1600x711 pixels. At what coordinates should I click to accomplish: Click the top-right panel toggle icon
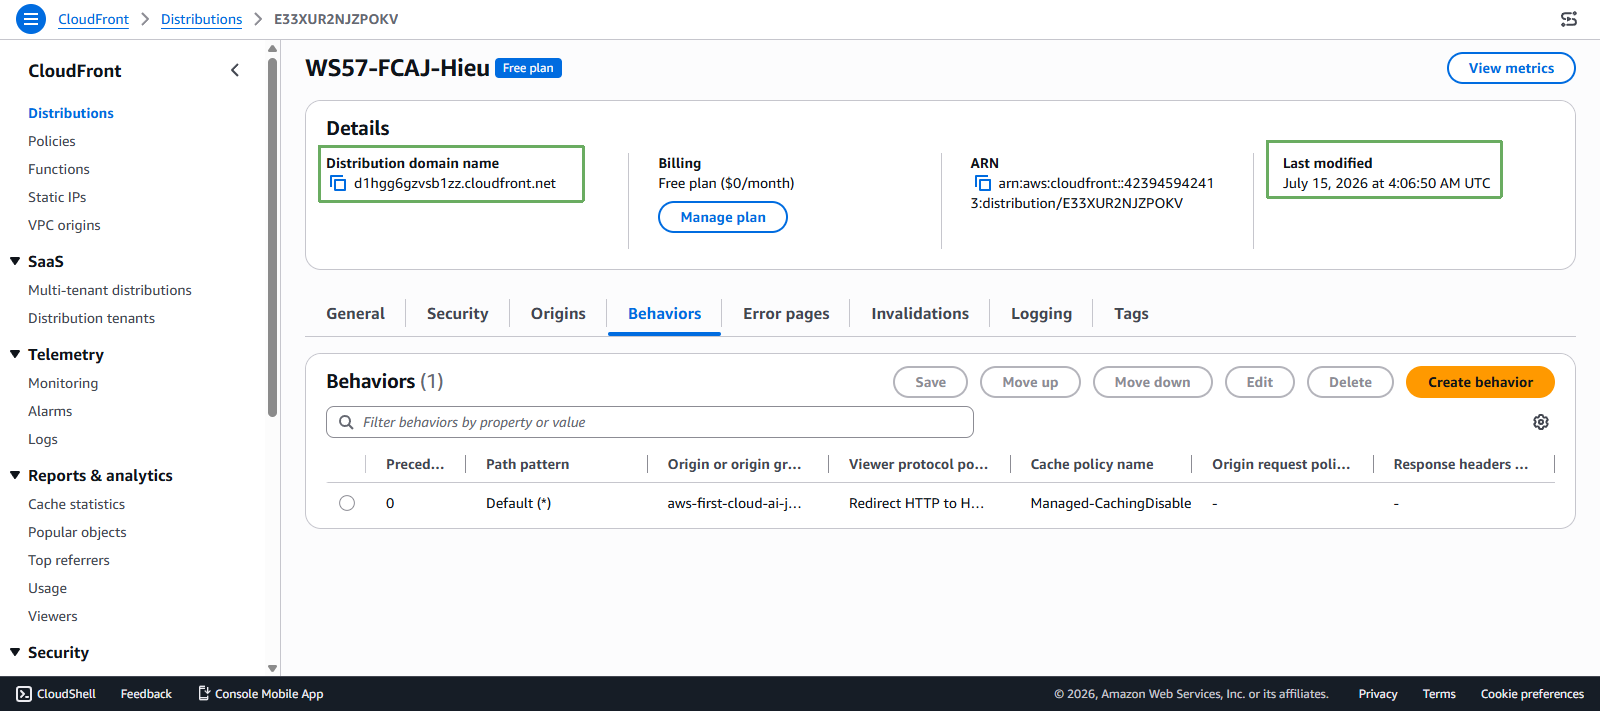pos(1569,19)
